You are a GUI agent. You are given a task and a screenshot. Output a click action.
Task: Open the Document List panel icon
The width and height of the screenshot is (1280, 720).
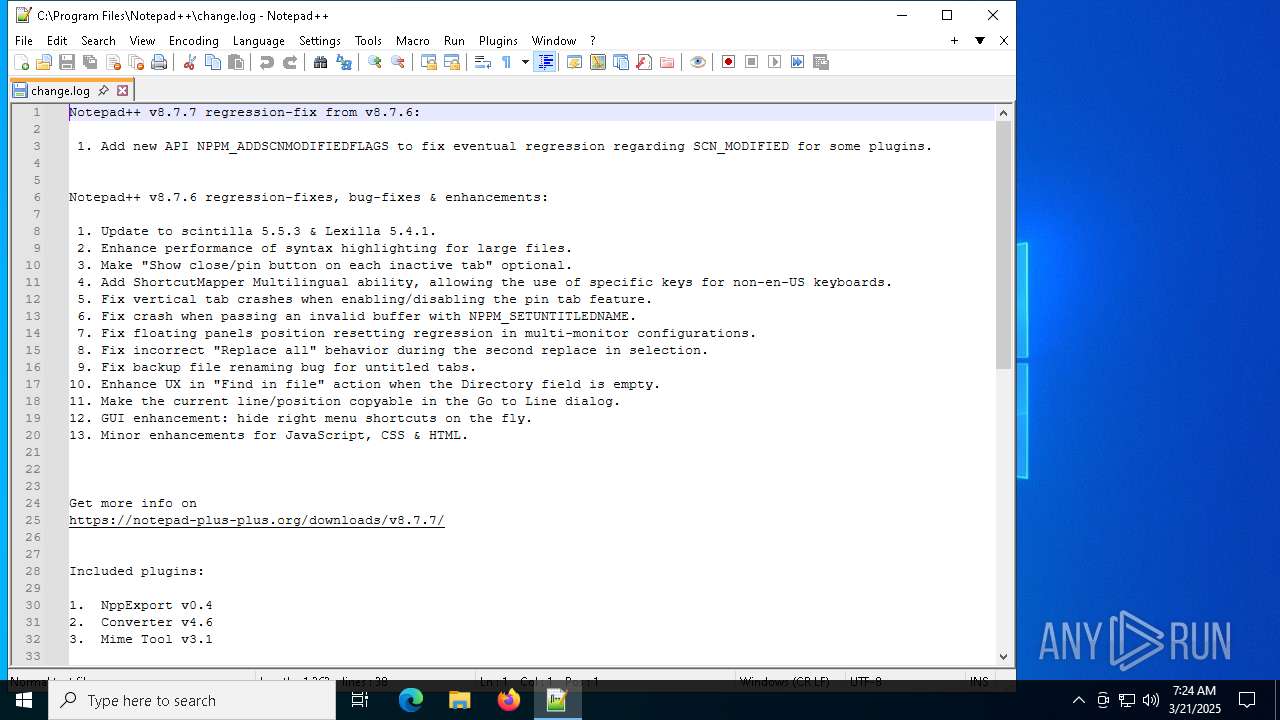[x=621, y=62]
